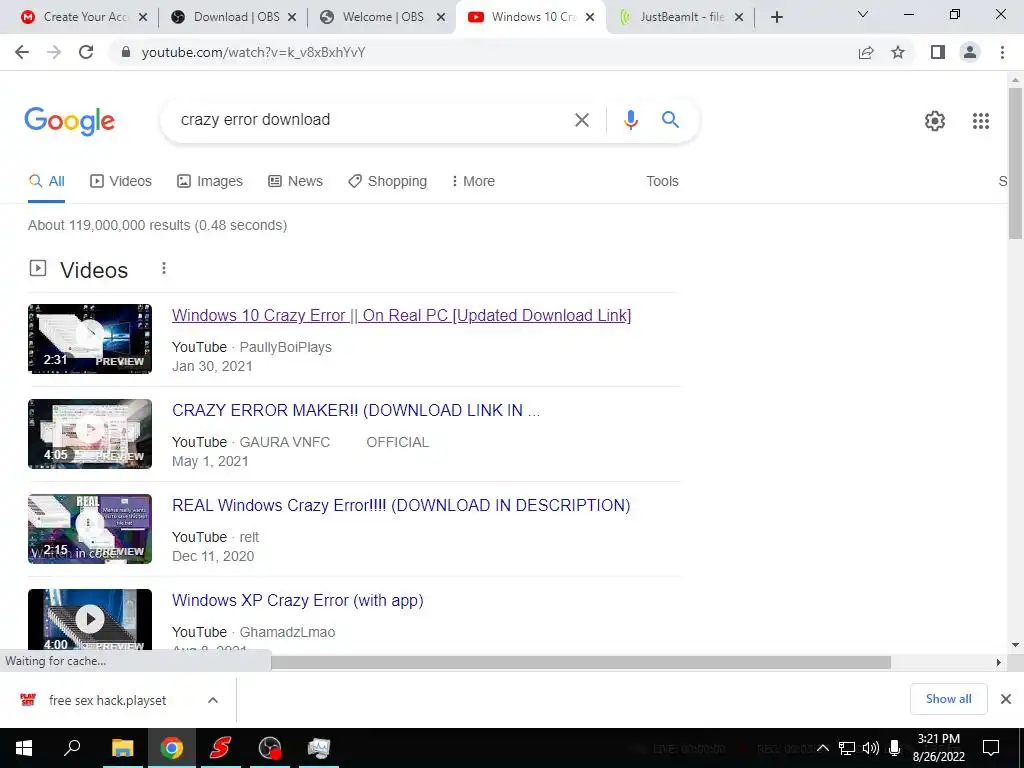
Task: Open Windows XP Crazy Error video link
Action: [298, 600]
